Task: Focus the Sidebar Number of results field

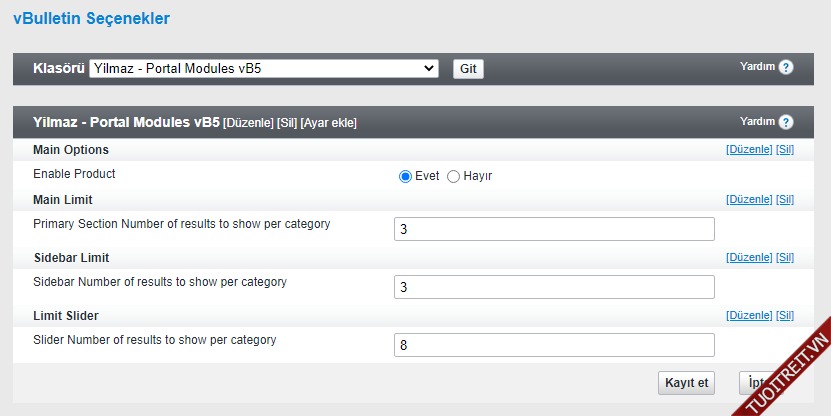Action: tap(554, 287)
